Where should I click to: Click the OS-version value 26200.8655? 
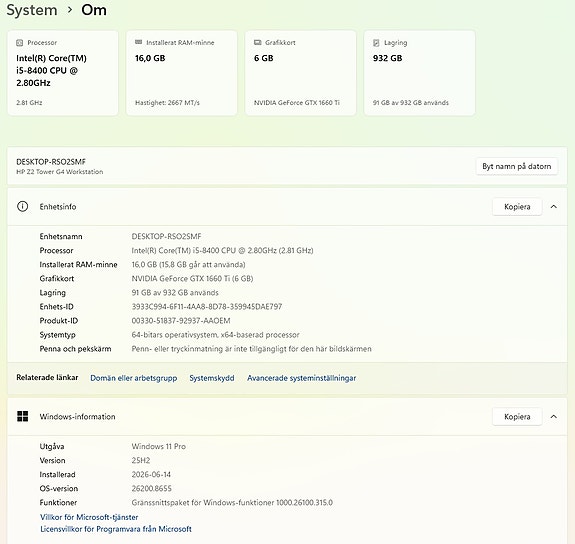tap(151, 489)
